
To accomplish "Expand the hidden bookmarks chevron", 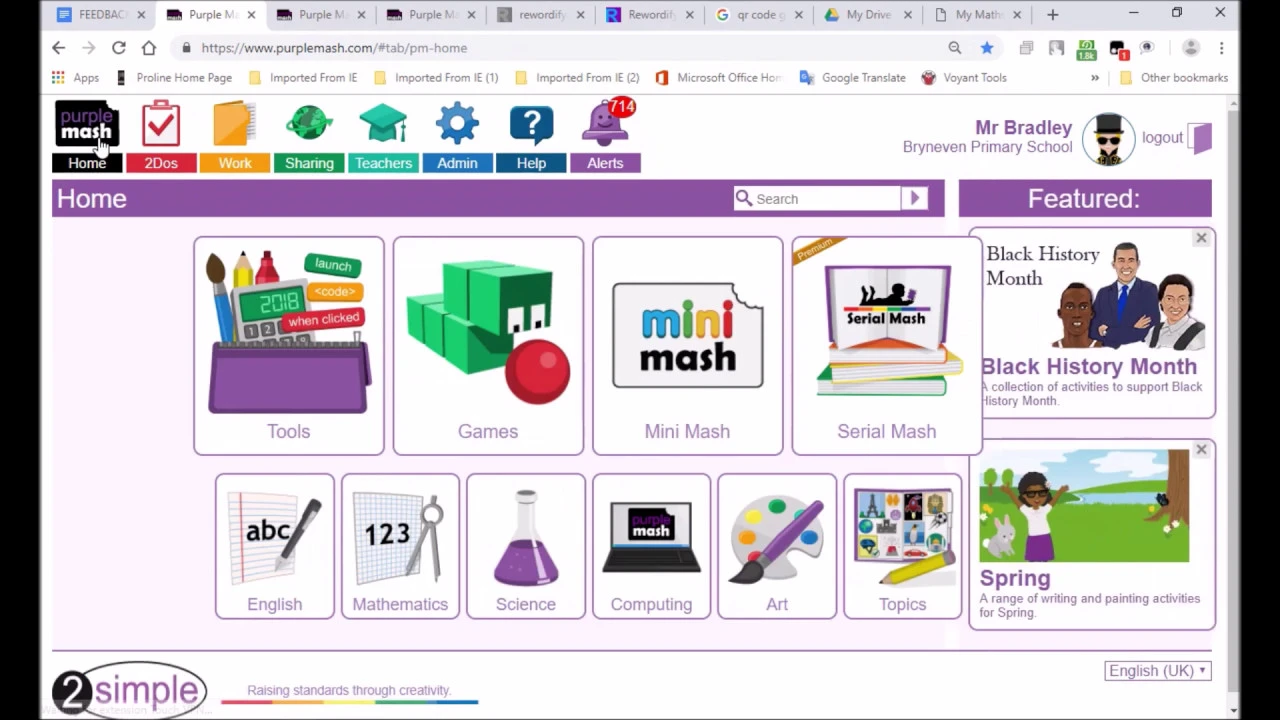I will [1095, 77].
